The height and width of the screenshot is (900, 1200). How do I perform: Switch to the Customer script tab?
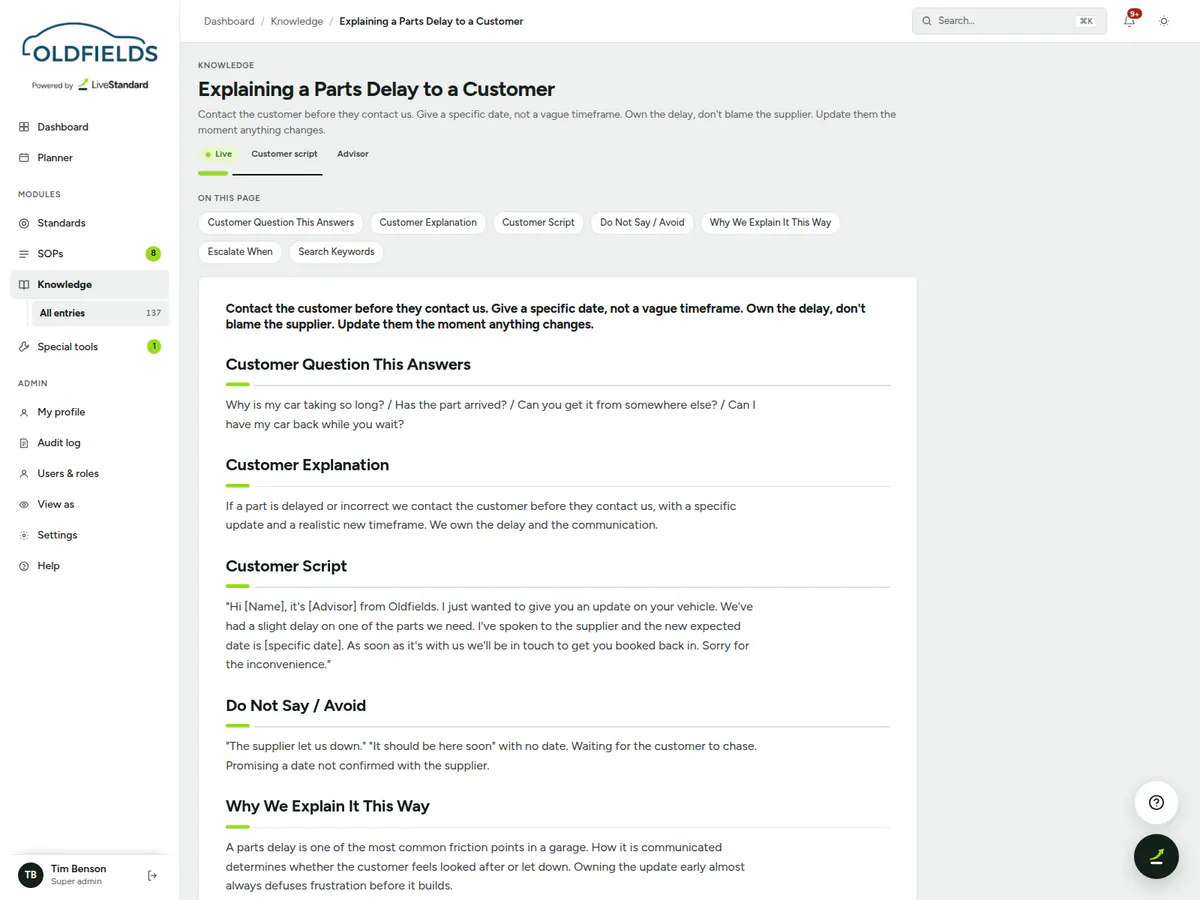[x=284, y=154]
